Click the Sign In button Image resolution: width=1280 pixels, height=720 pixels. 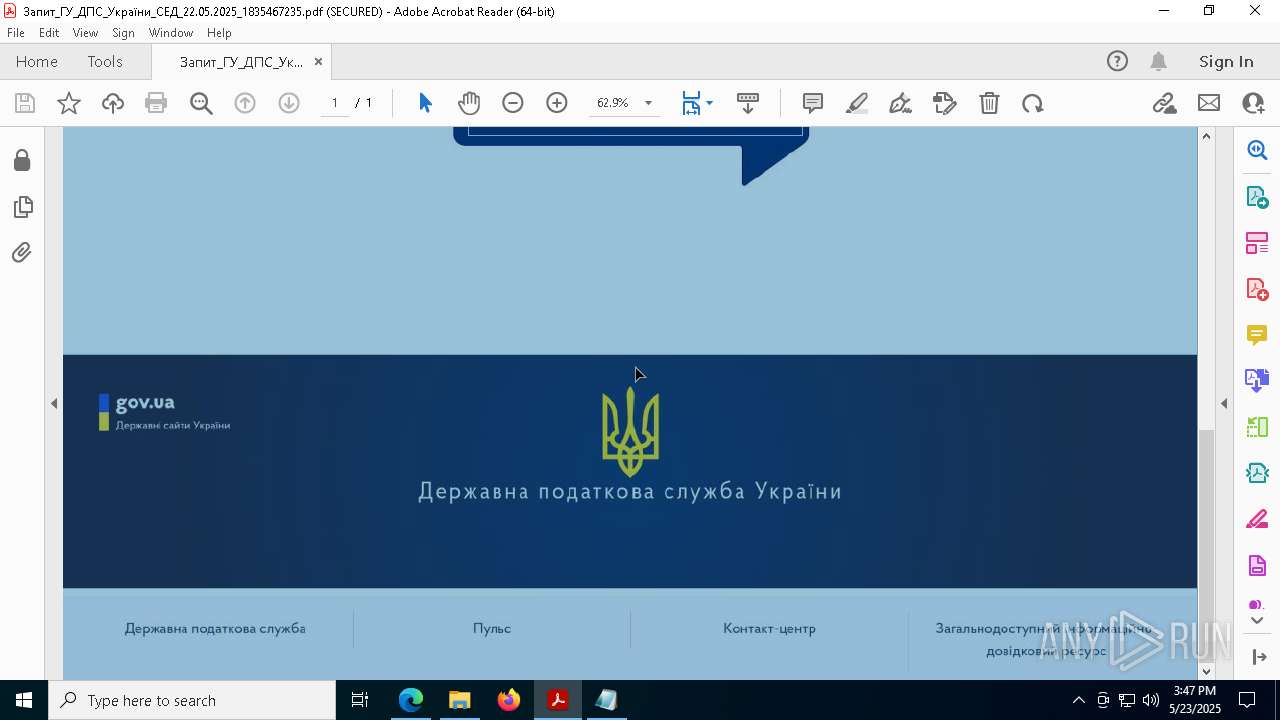1226,61
